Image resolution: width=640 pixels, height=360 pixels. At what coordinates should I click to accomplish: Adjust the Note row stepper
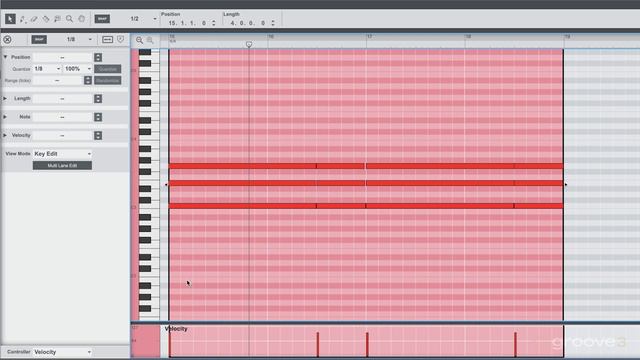(x=98, y=117)
